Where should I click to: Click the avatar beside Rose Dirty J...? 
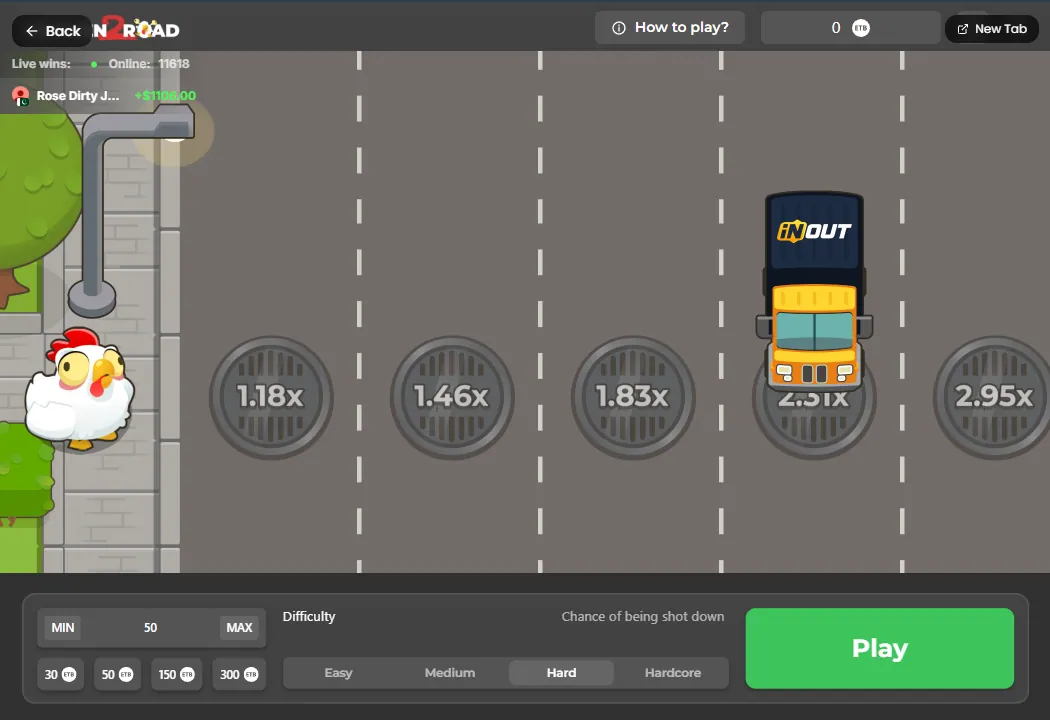coord(21,96)
